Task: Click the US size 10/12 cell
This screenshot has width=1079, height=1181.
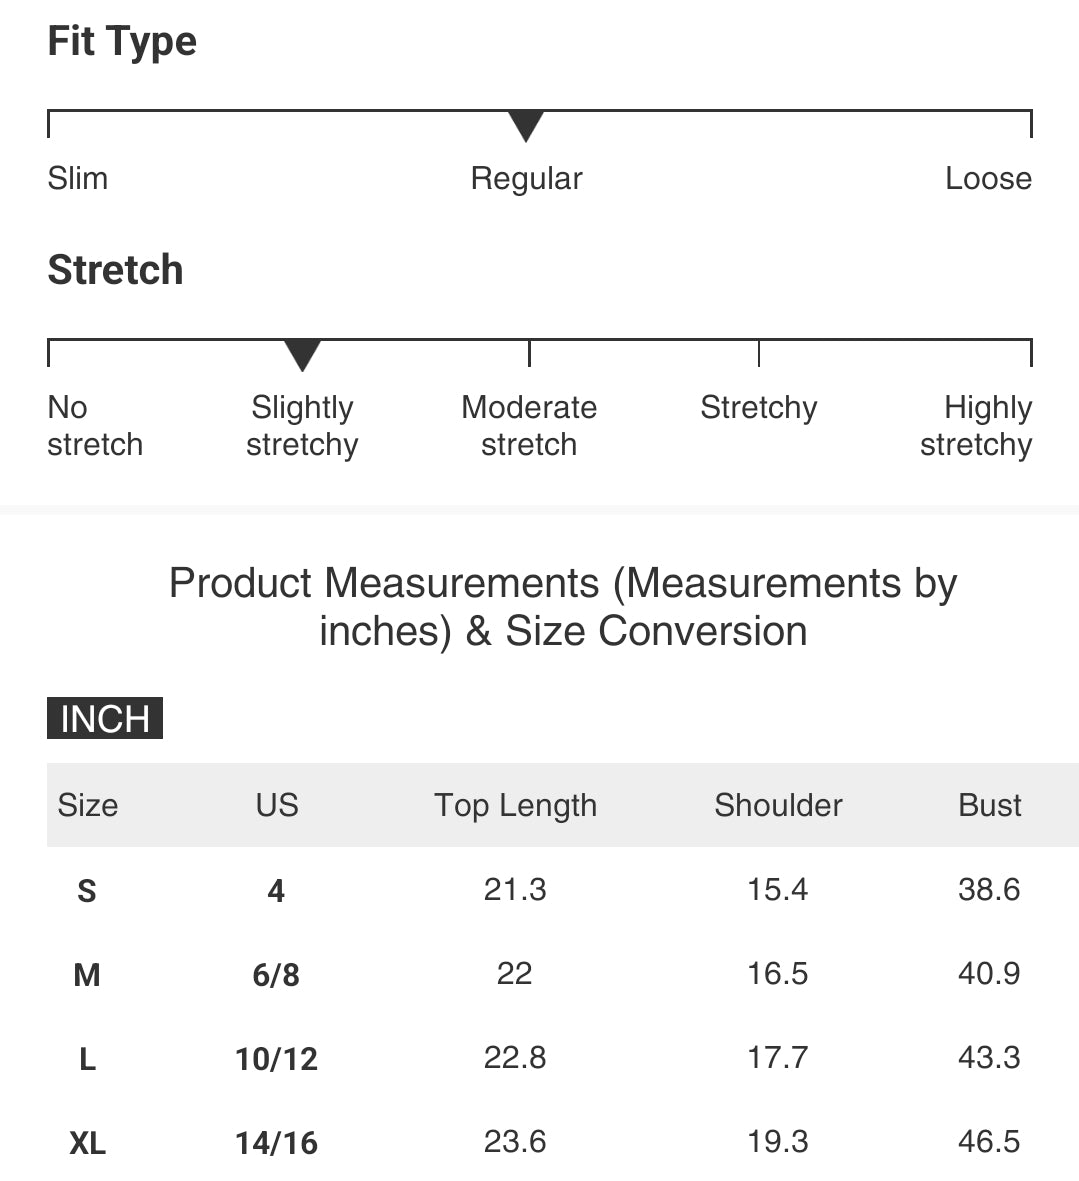Action: 276,1060
